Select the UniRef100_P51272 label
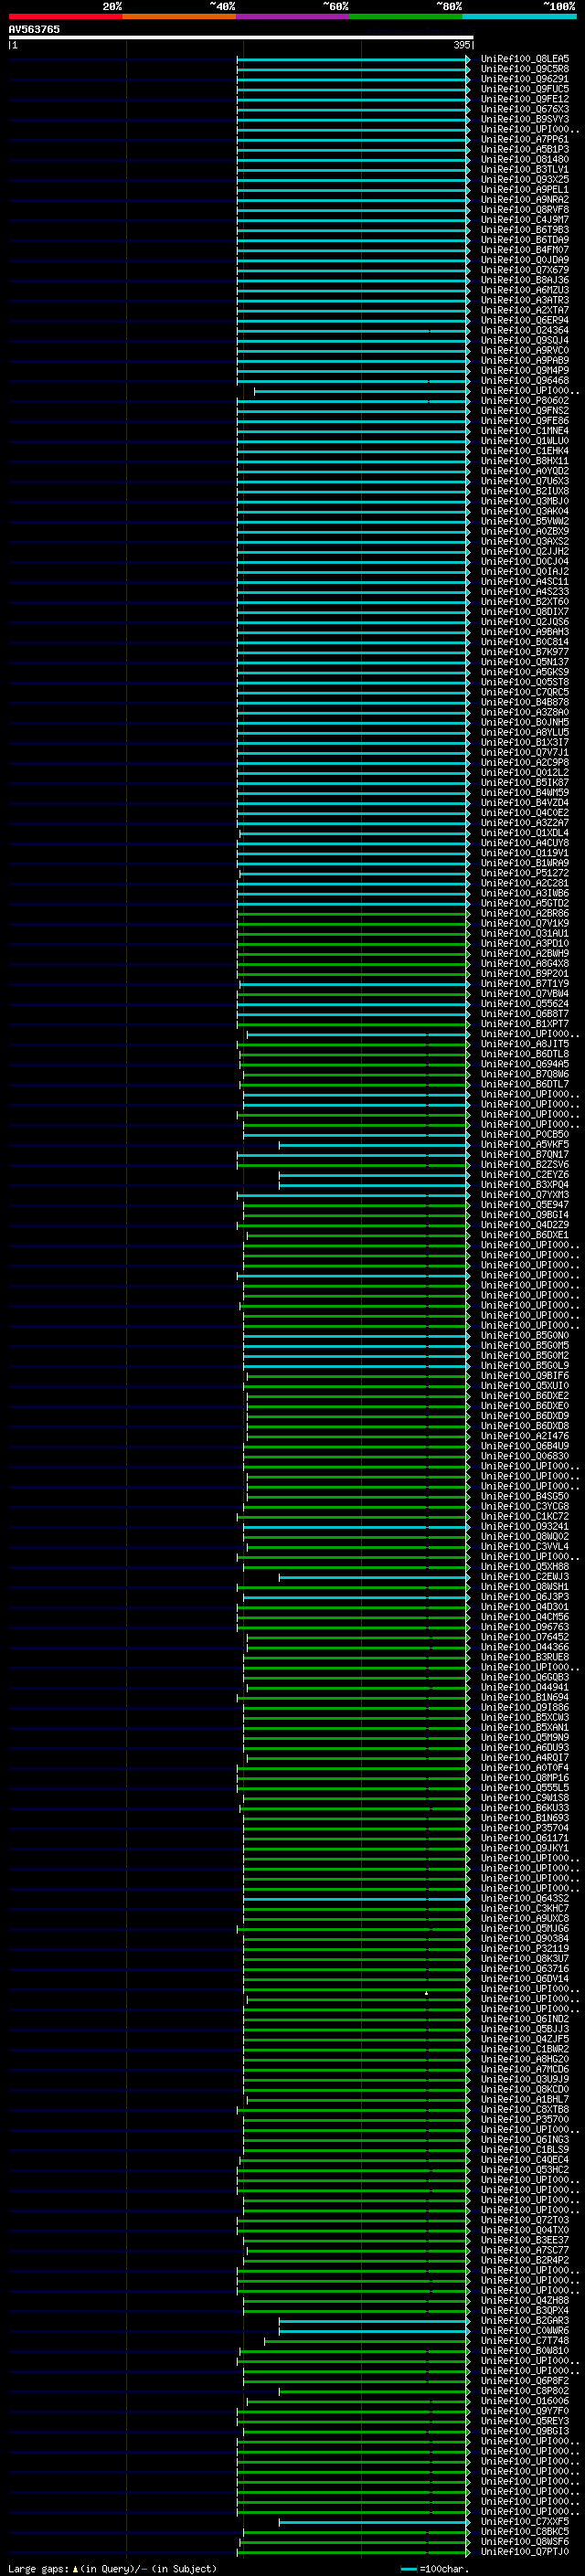Image resolution: width=585 pixels, height=2576 pixels. 524,873
